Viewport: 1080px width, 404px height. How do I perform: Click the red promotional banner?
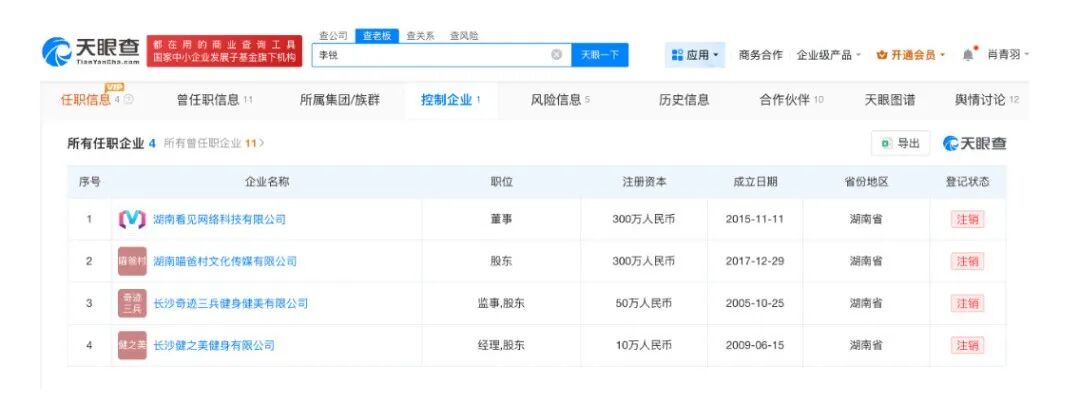225,52
